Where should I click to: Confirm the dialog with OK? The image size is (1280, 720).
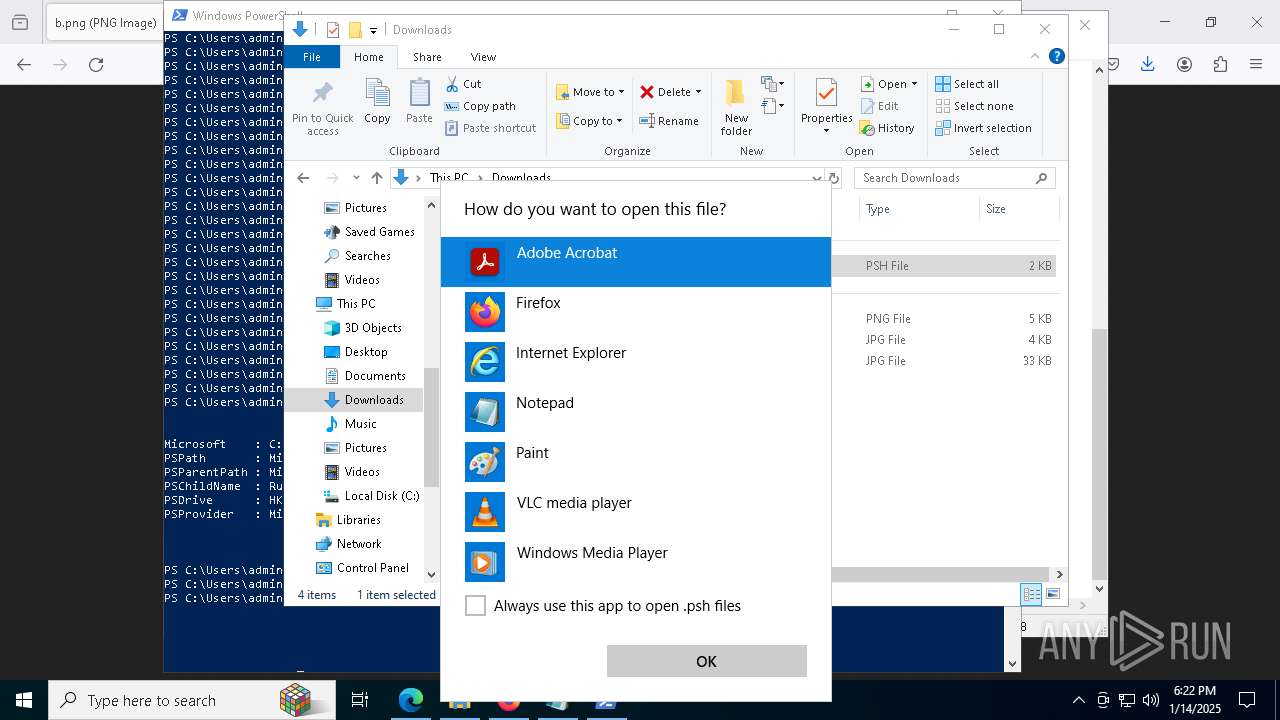[x=706, y=661]
